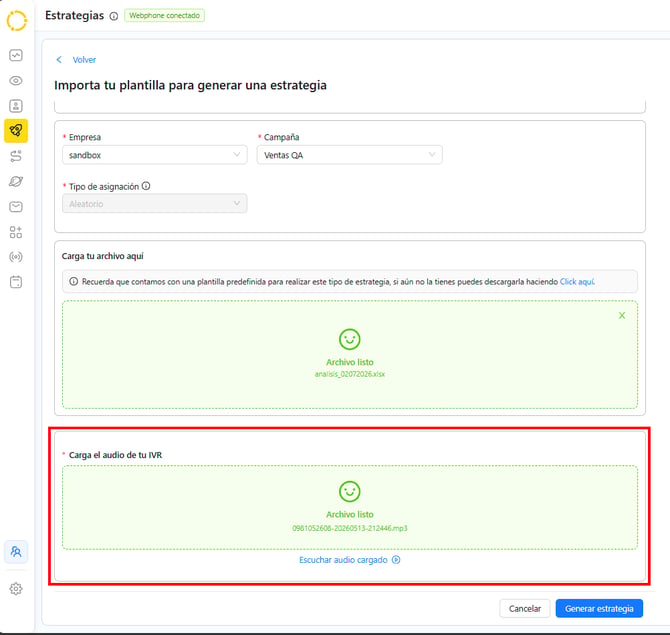Open the apps grid plus icon in sidebar

[16, 232]
